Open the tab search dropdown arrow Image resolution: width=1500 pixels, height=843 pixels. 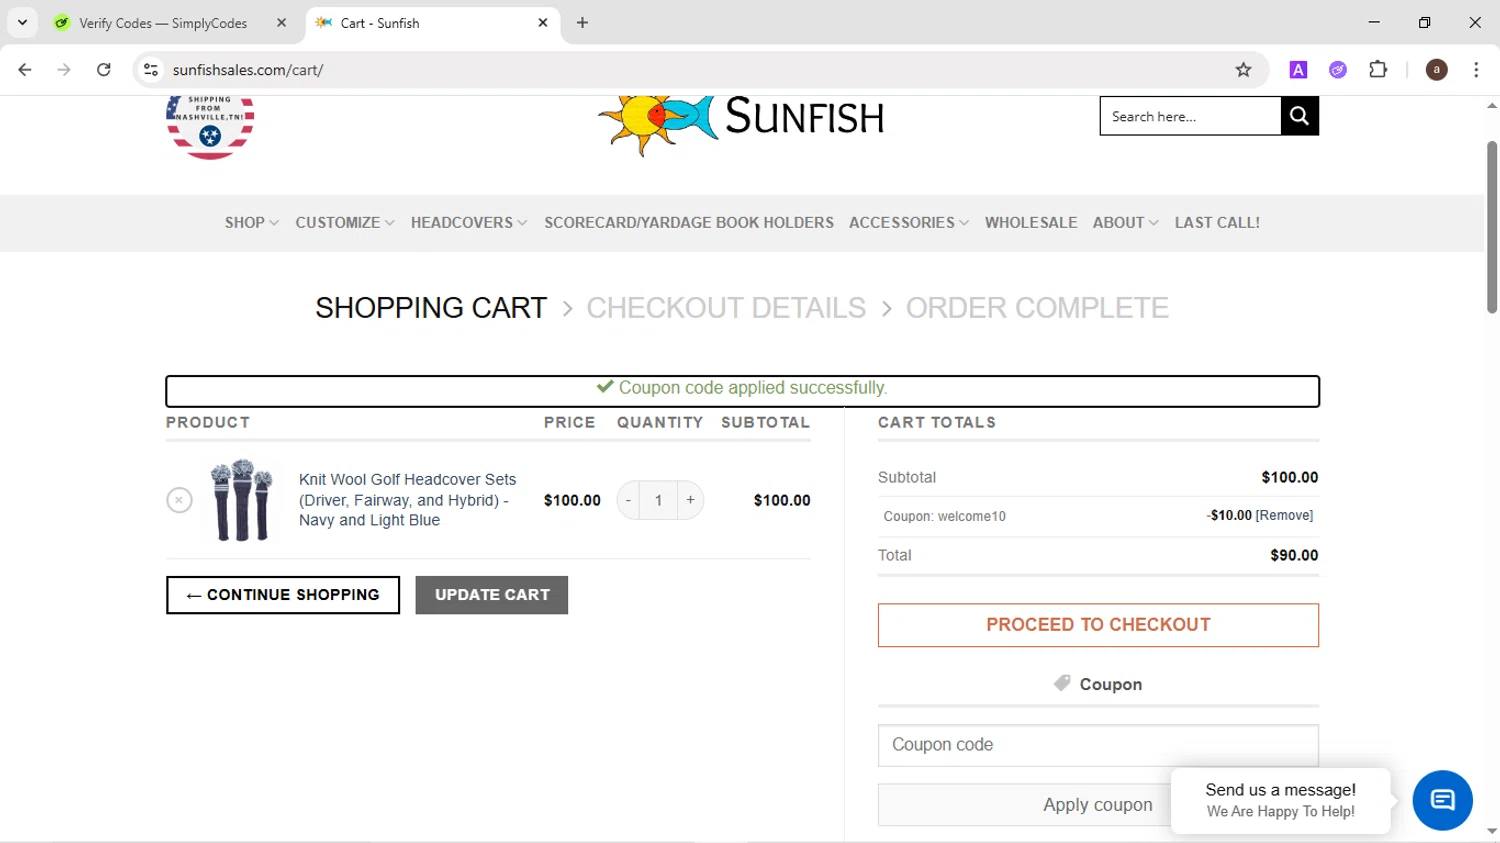[22, 22]
